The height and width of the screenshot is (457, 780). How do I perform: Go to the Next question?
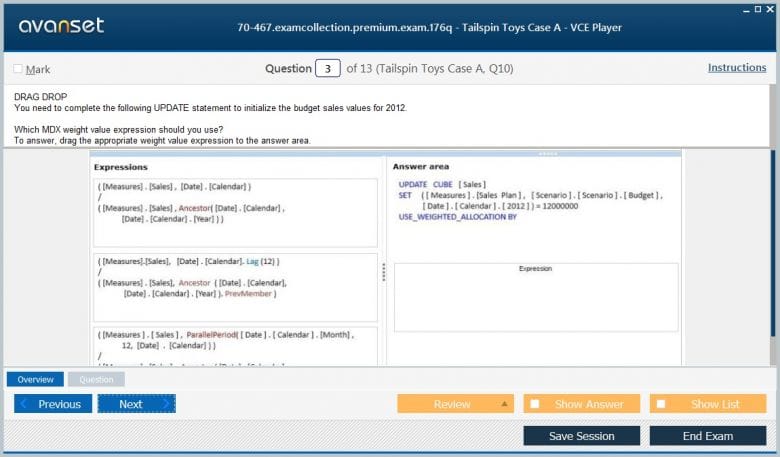click(137, 404)
